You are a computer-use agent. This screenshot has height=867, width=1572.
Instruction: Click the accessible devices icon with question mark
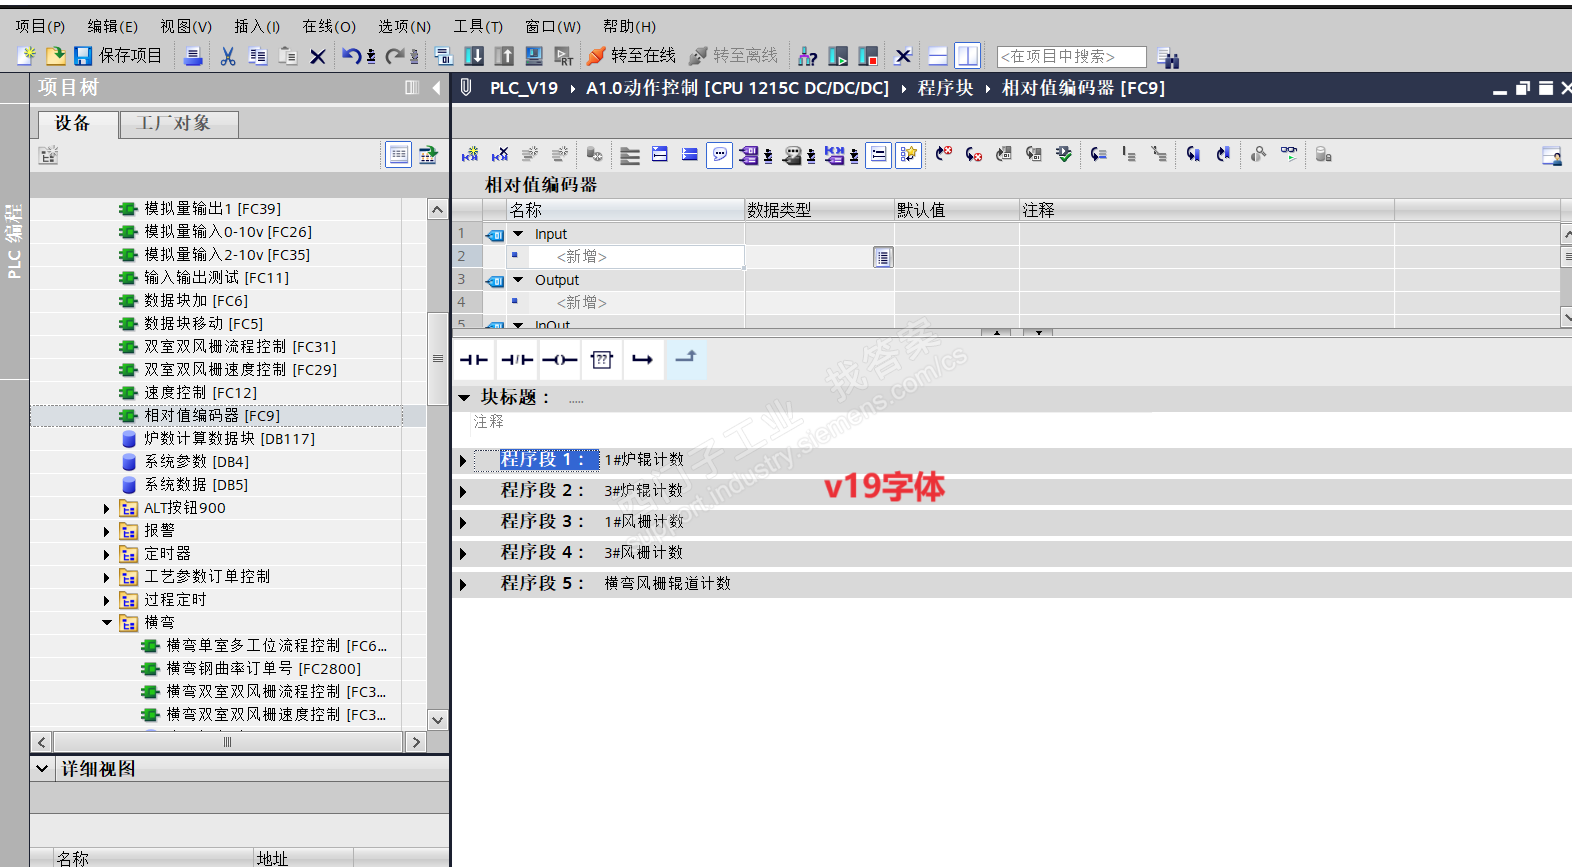click(808, 56)
